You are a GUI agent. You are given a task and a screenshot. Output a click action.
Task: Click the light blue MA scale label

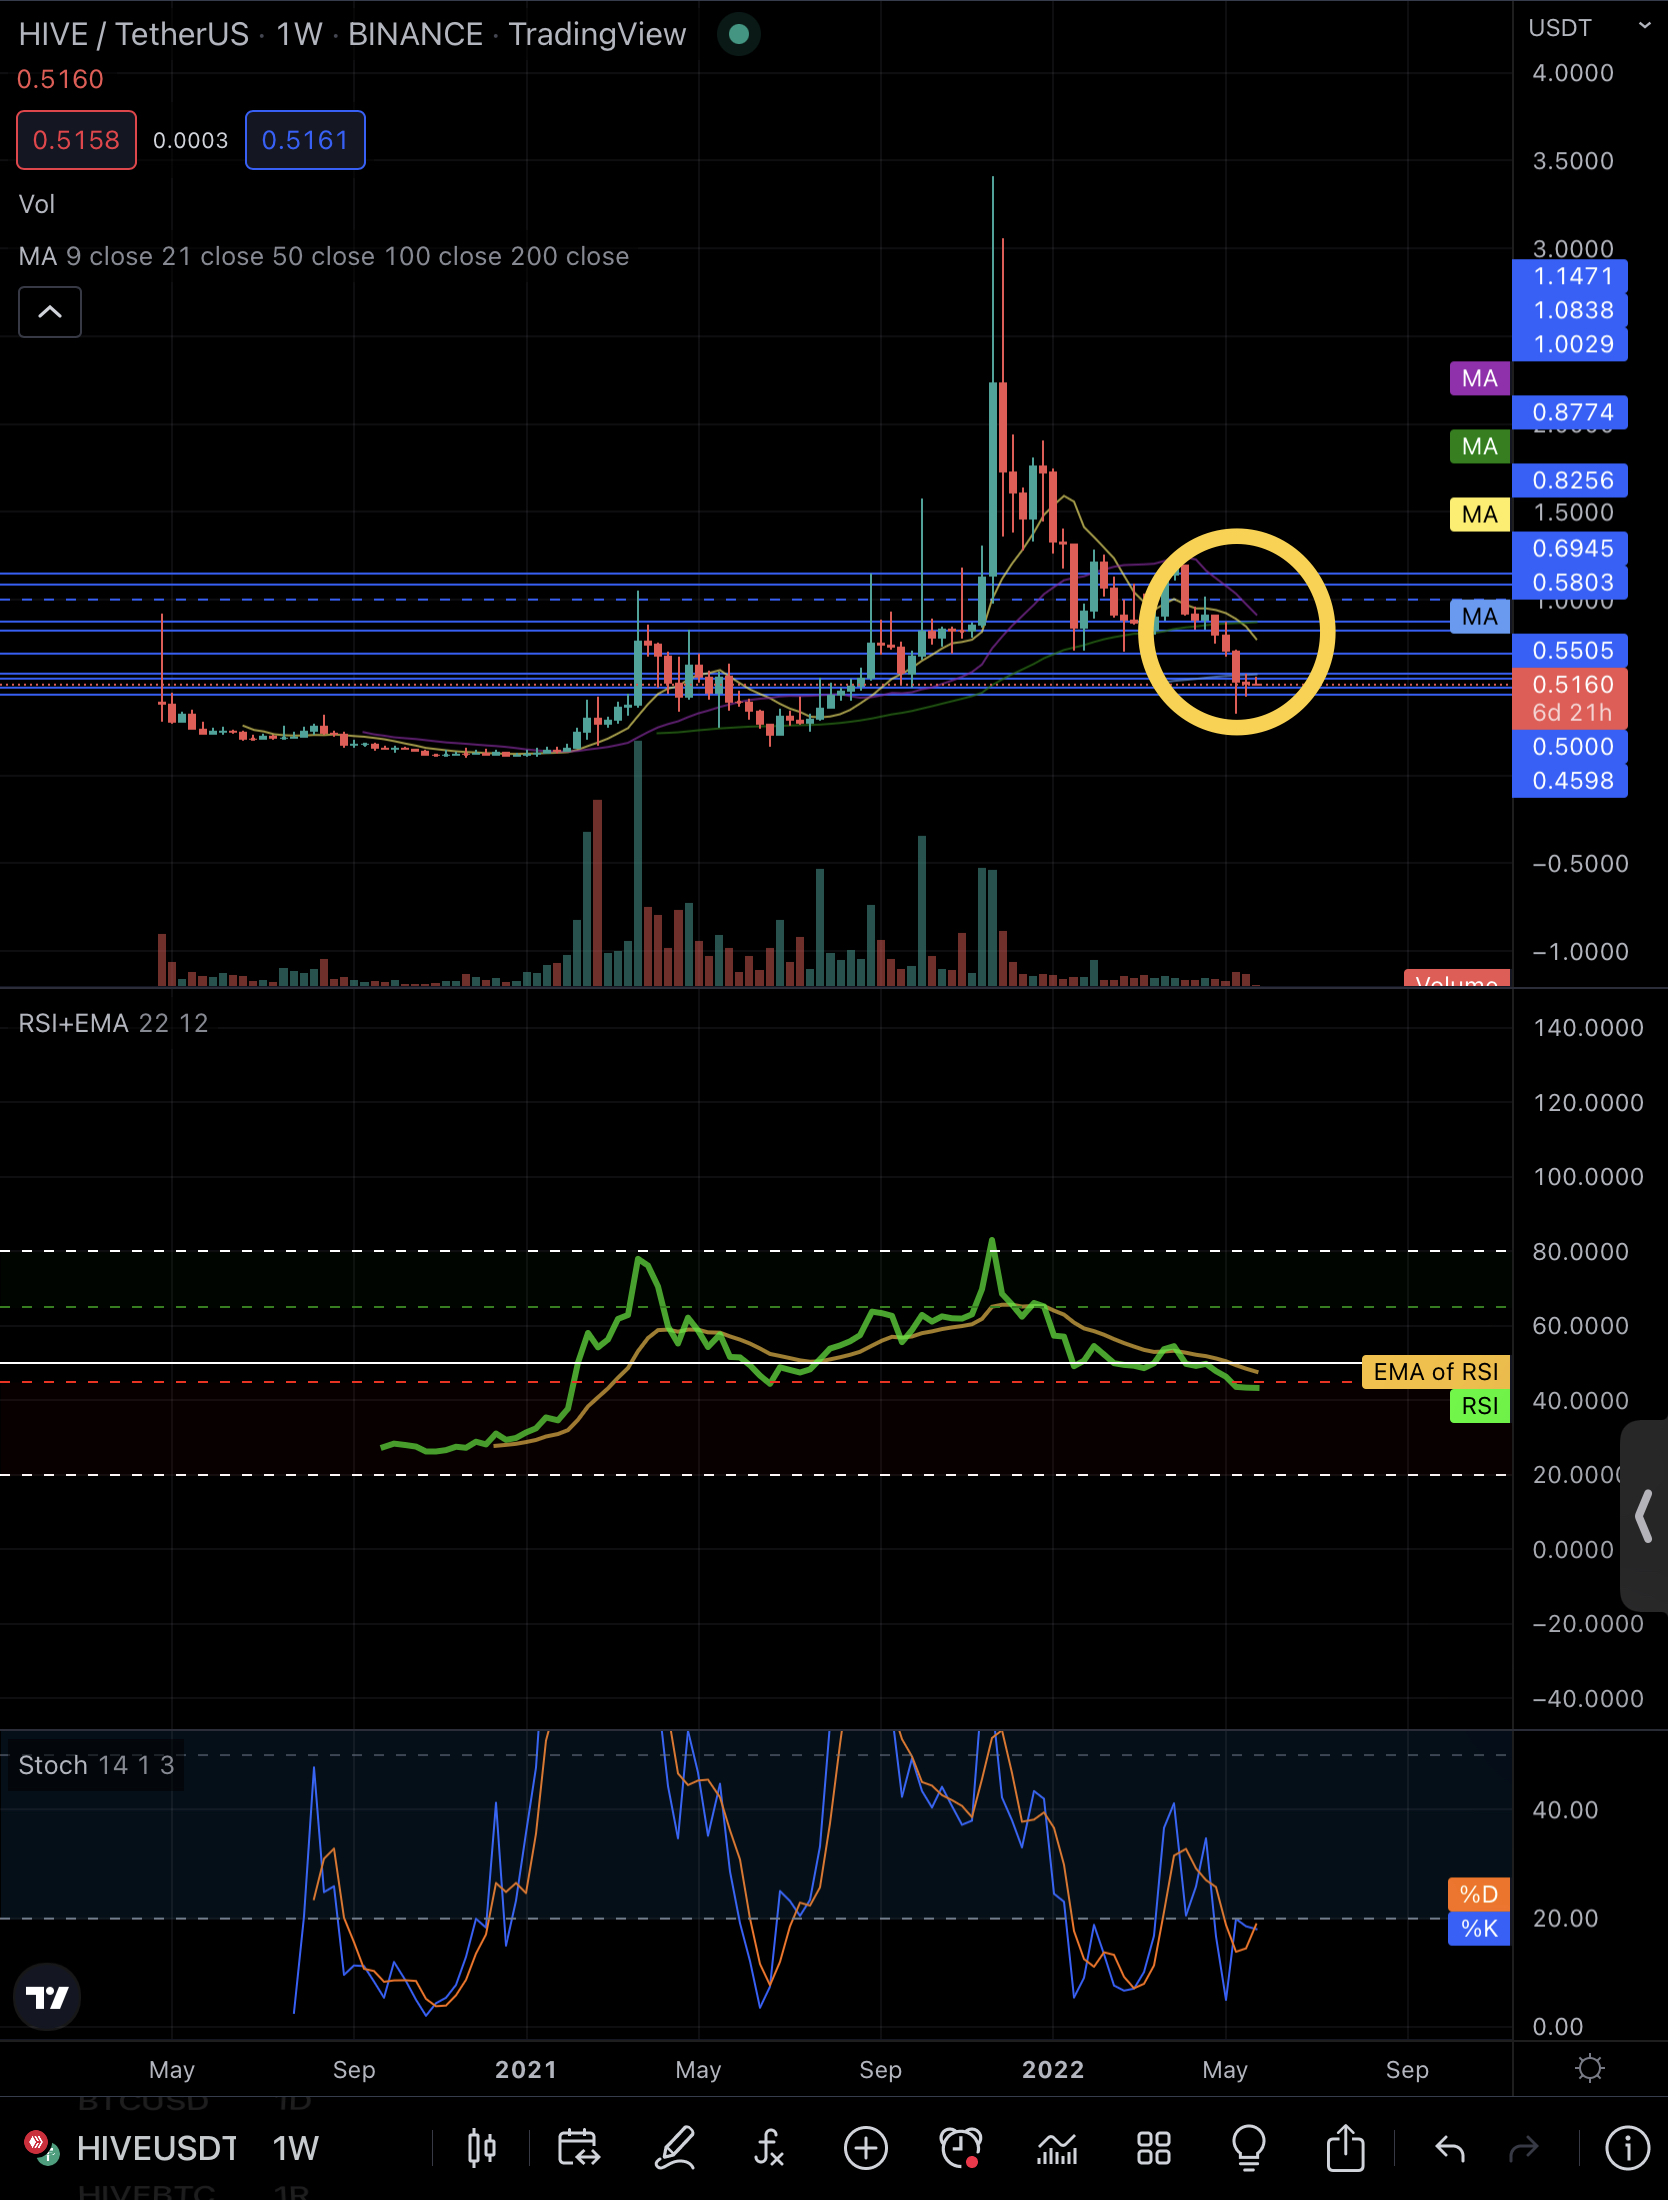click(x=1480, y=617)
